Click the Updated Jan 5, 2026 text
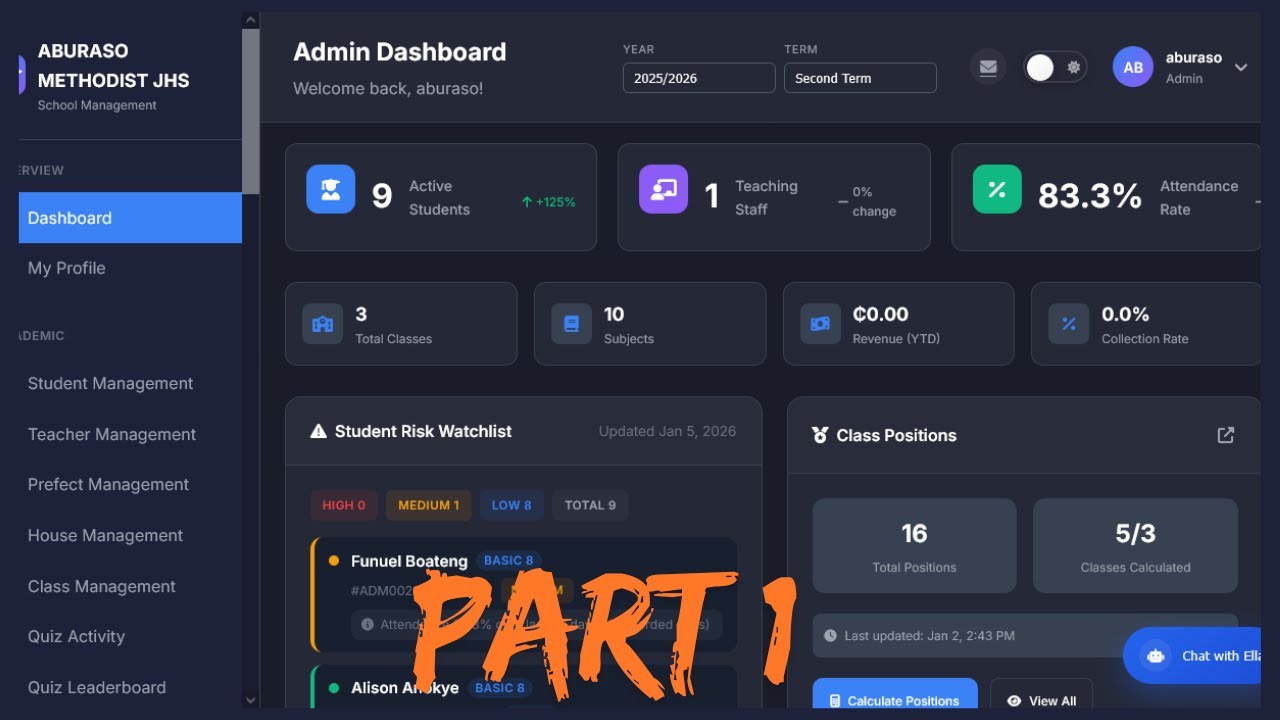Viewport: 1280px width, 720px height. (x=667, y=431)
